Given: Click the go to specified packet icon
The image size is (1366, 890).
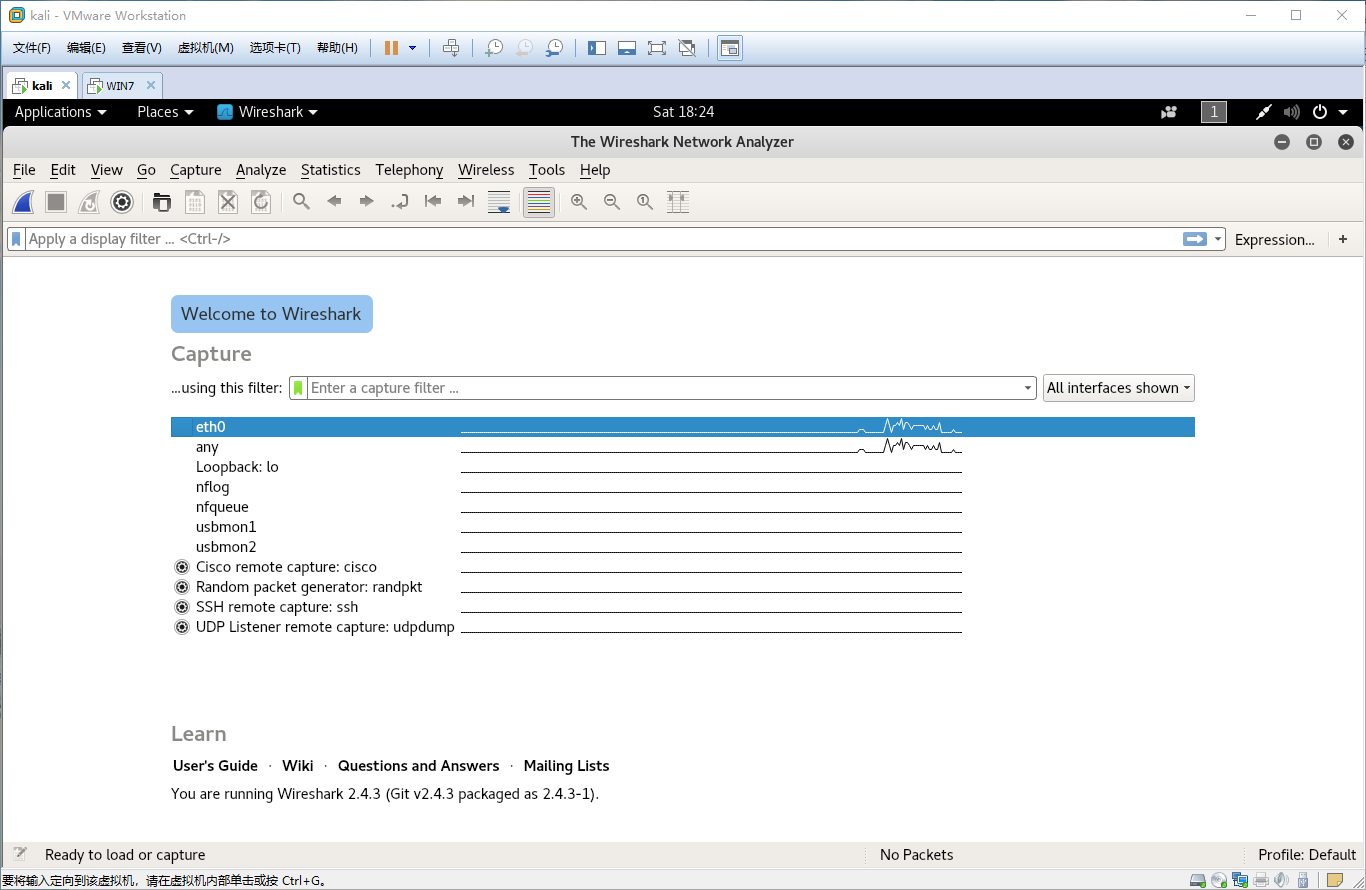Looking at the screenshot, I should (400, 202).
